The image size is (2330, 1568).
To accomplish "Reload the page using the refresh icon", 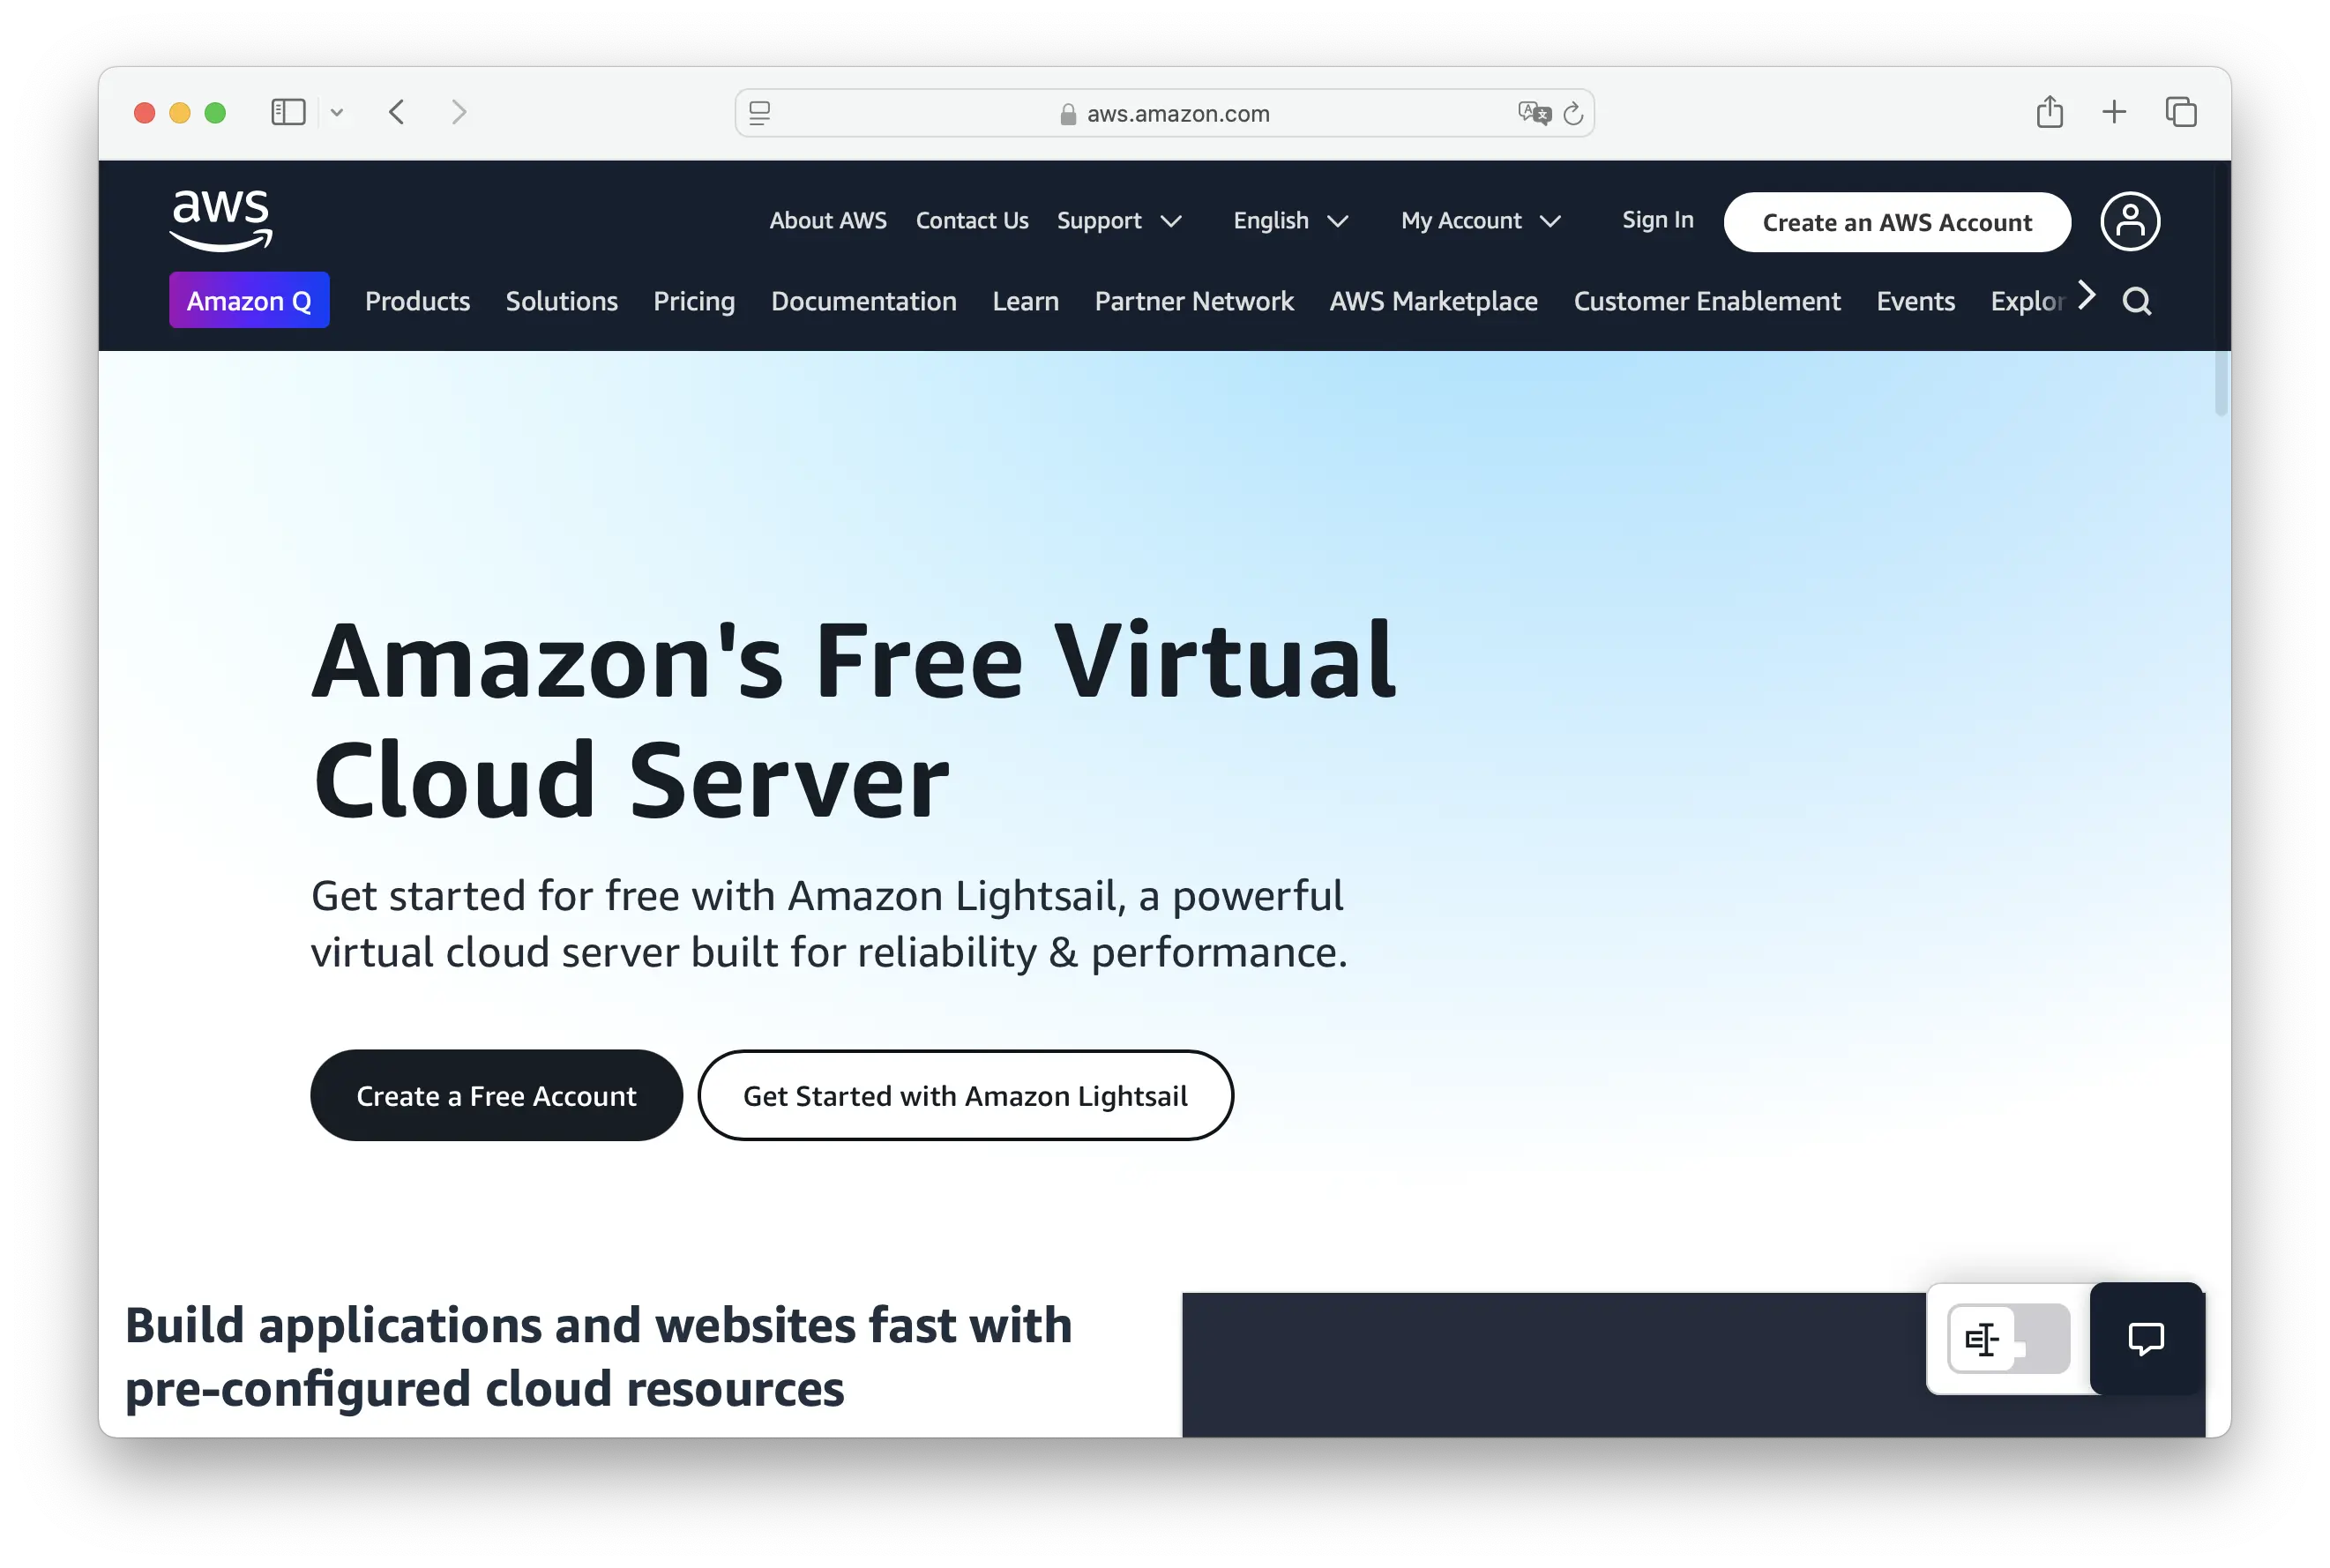I will (1573, 113).
